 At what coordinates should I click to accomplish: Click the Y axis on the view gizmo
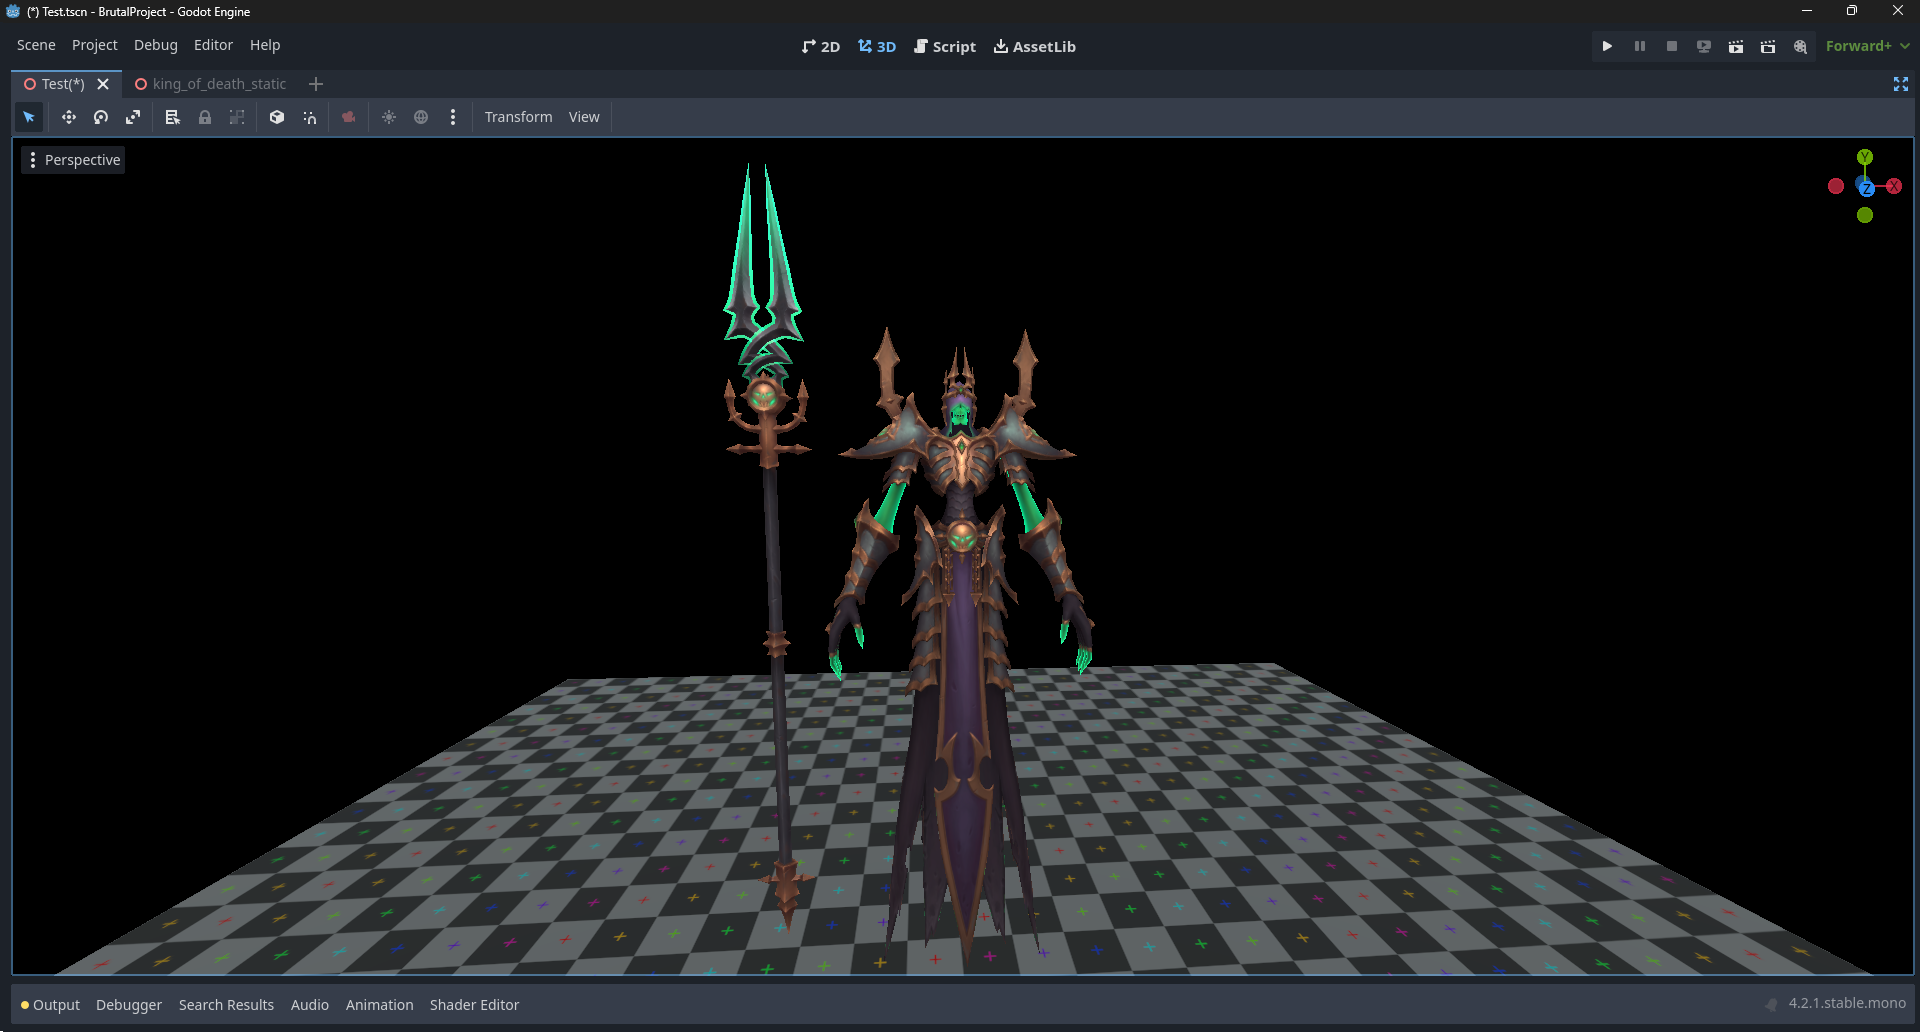click(1865, 157)
